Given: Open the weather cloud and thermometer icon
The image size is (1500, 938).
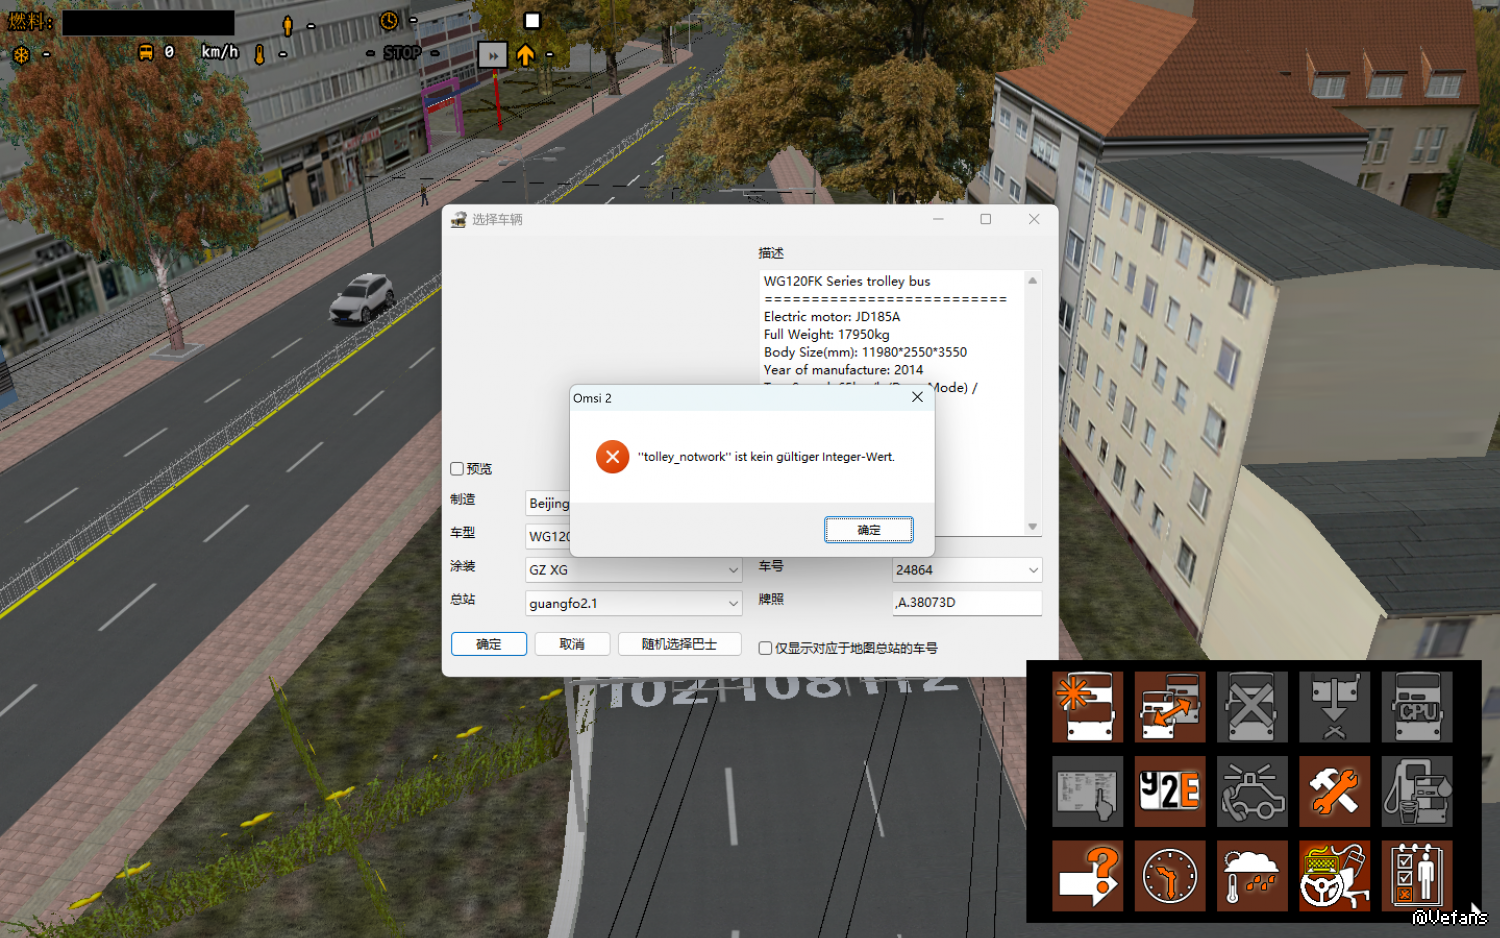Looking at the screenshot, I should (x=1252, y=876).
